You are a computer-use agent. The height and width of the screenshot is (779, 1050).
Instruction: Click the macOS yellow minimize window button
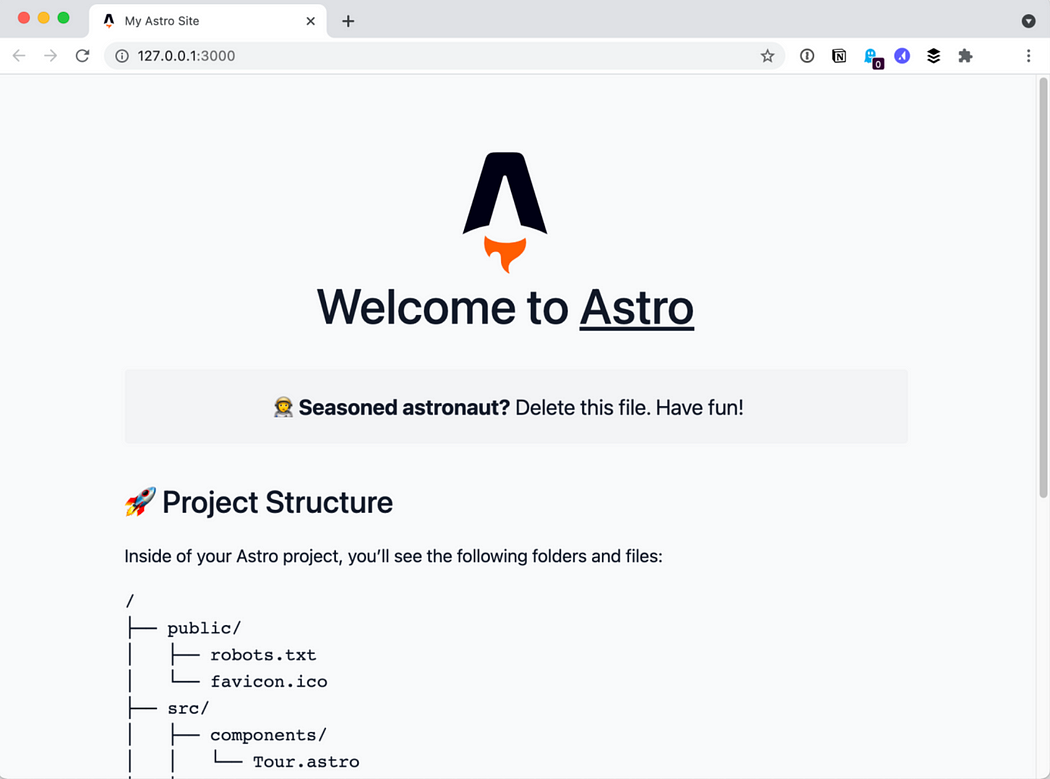click(44, 18)
